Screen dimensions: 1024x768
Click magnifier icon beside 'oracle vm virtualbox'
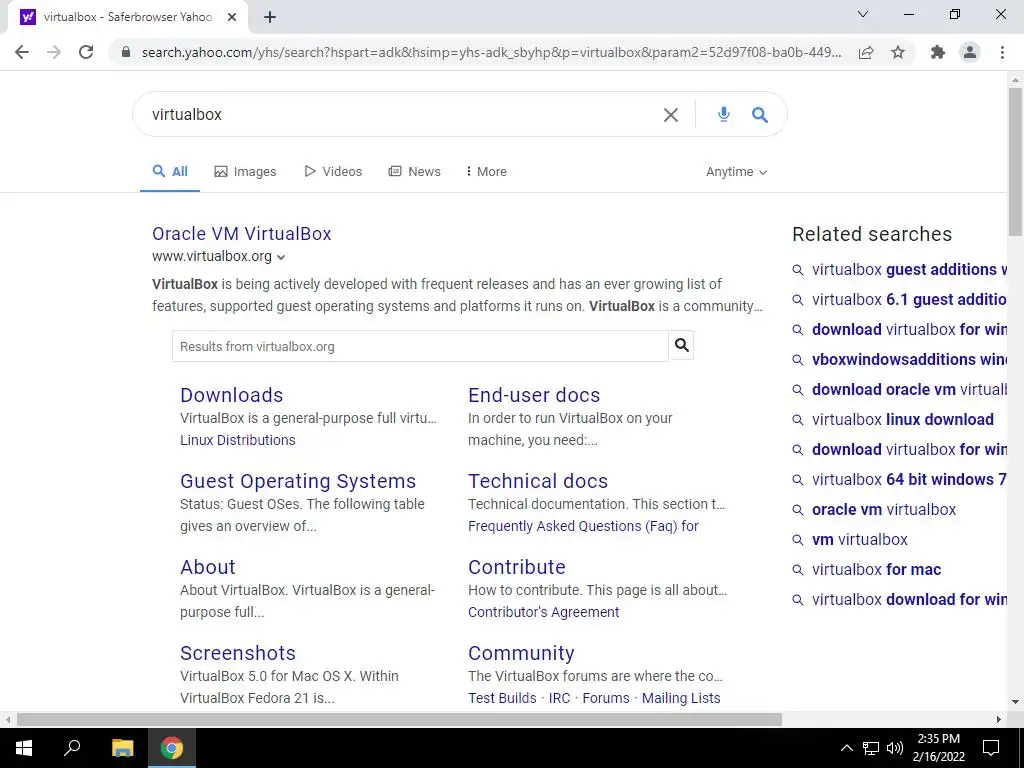(797, 510)
